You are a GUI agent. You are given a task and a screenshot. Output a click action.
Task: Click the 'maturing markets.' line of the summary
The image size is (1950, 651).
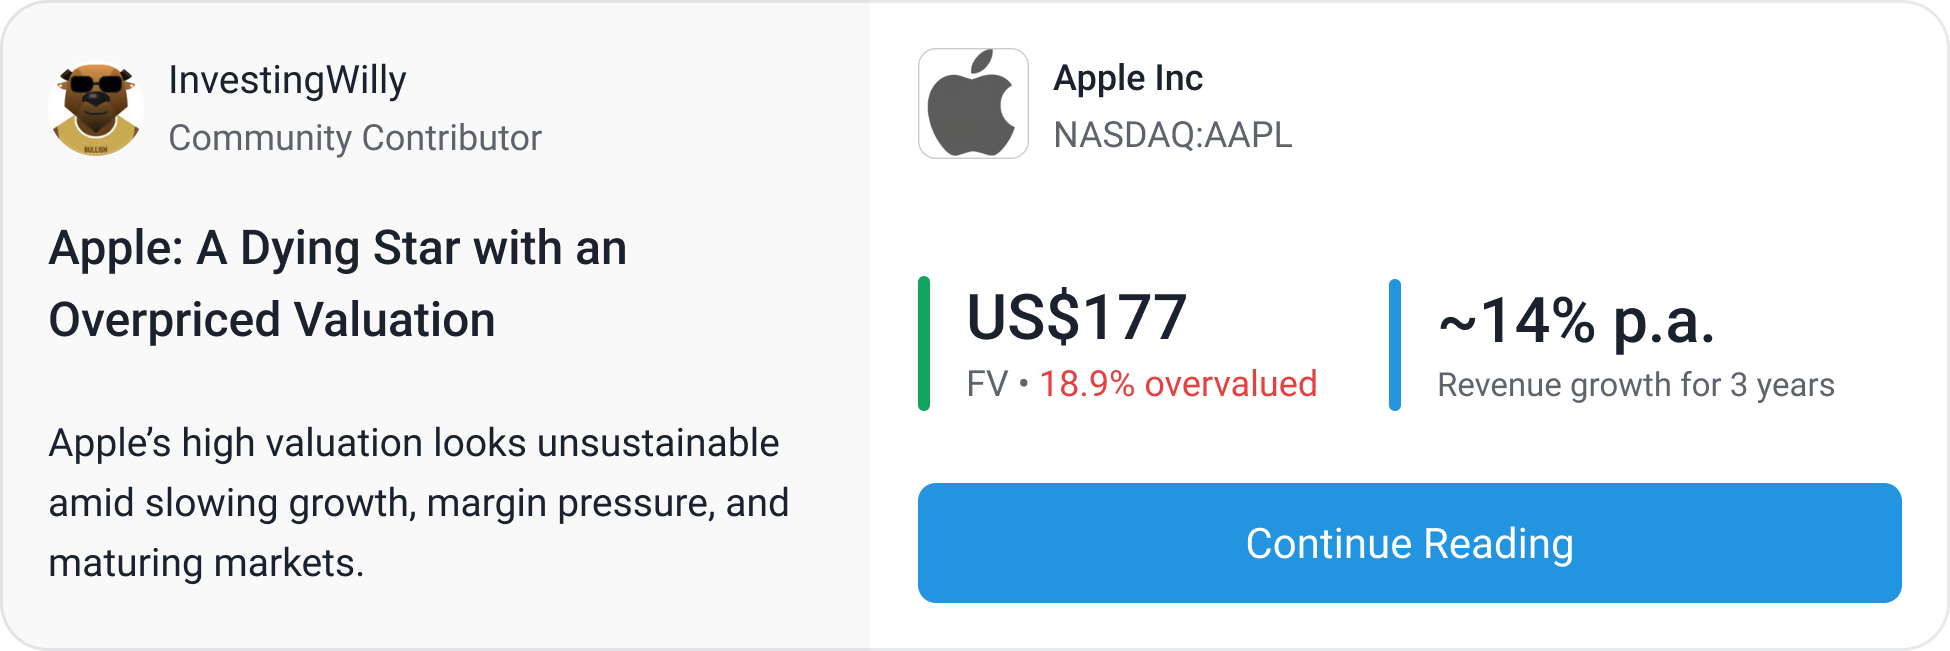pyautogui.click(x=206, y=563)
